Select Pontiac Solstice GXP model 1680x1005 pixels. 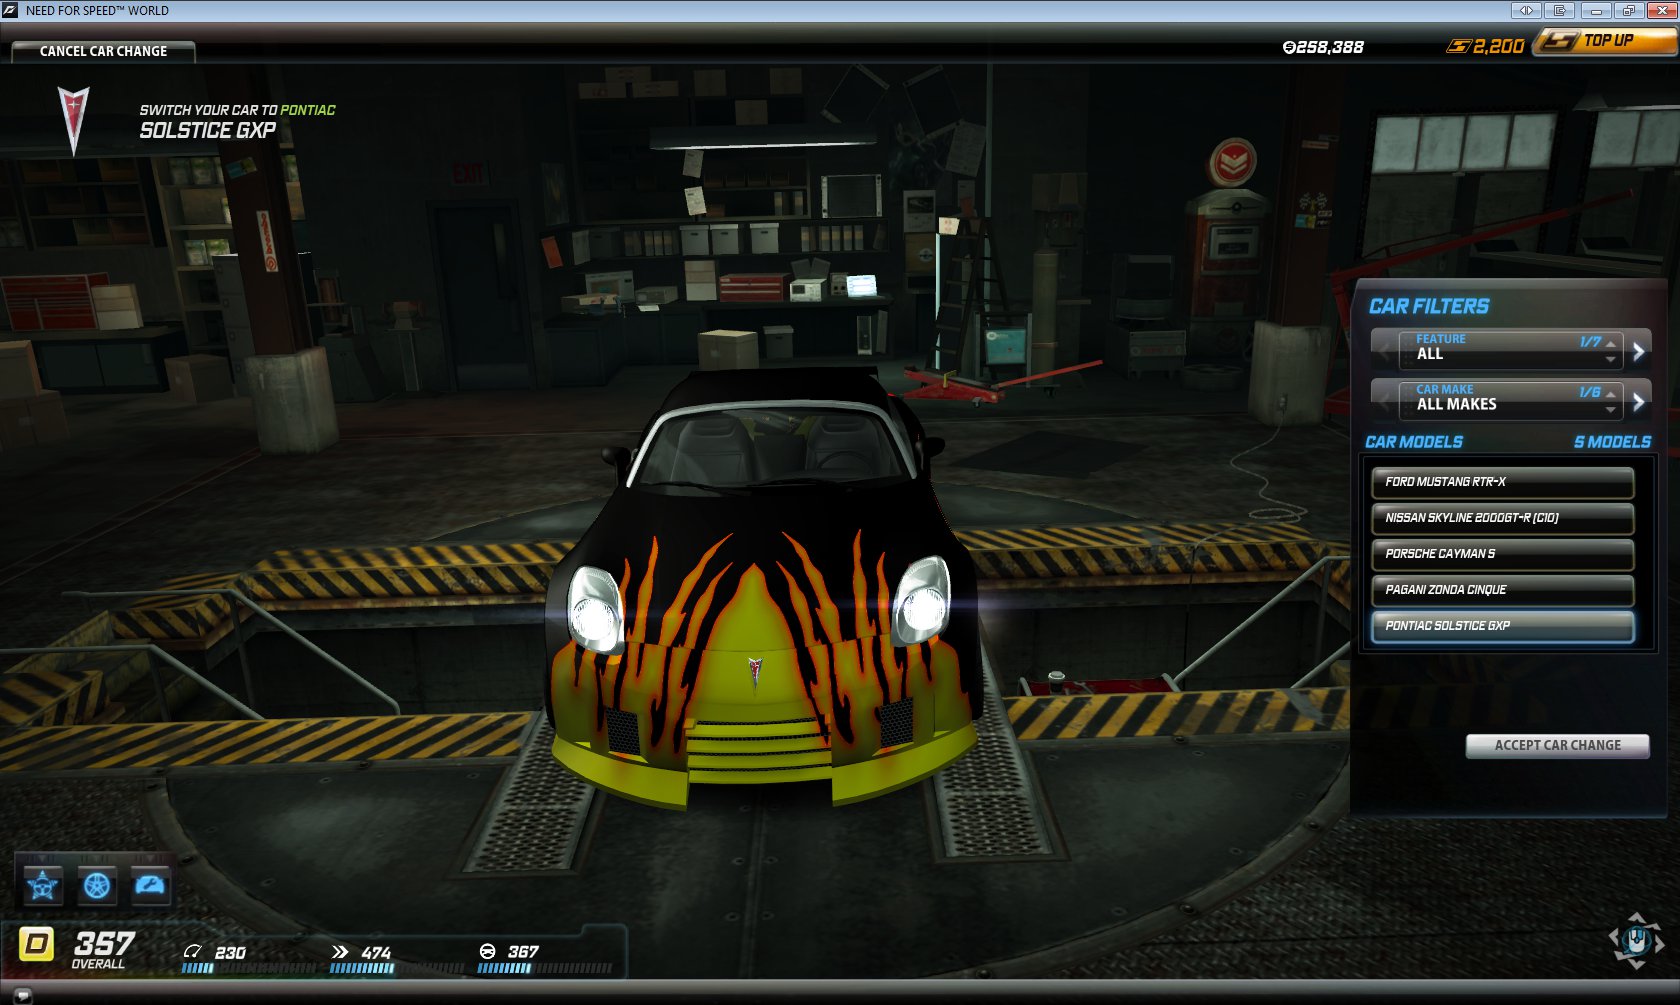(x=1502, y=626)
